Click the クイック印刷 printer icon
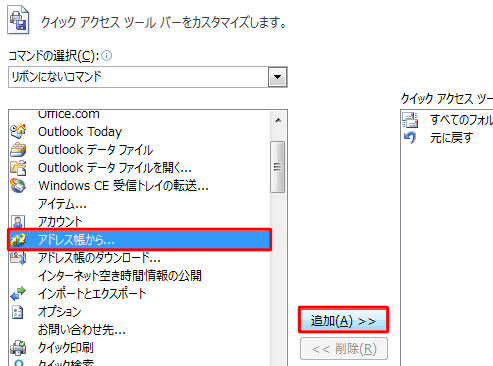493x366 pixels. click(18, 348)
